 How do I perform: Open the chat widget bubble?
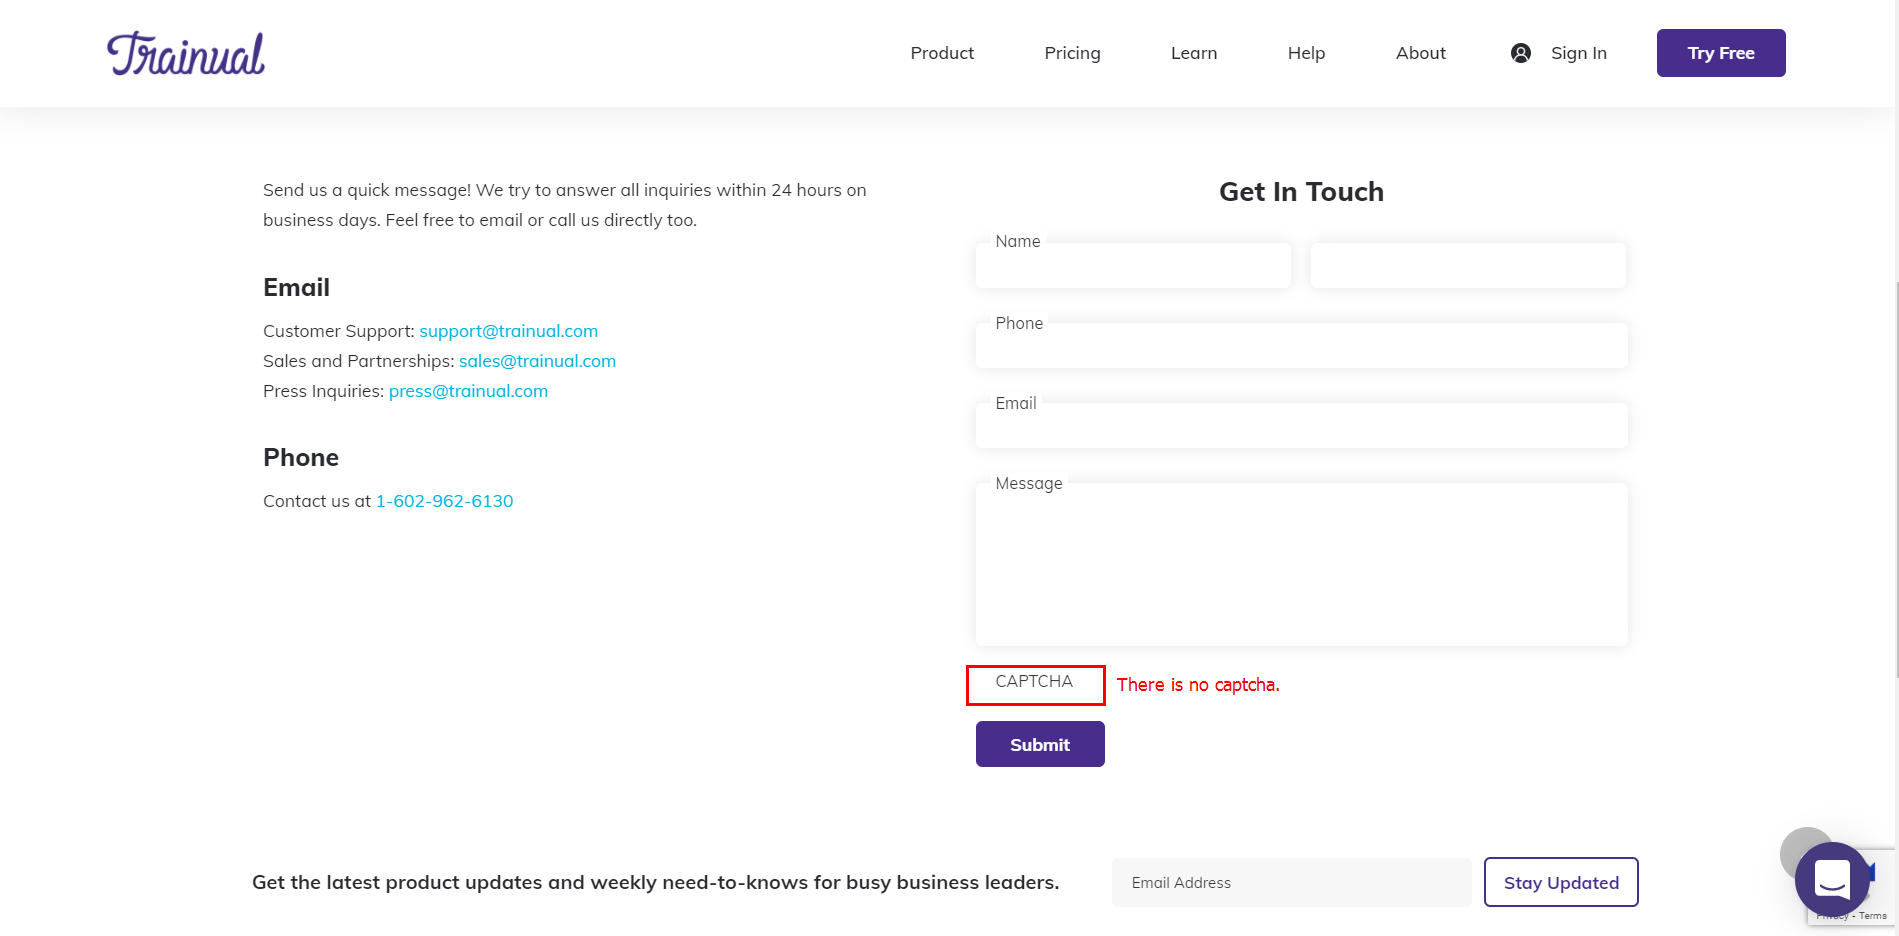(1832, 880)
